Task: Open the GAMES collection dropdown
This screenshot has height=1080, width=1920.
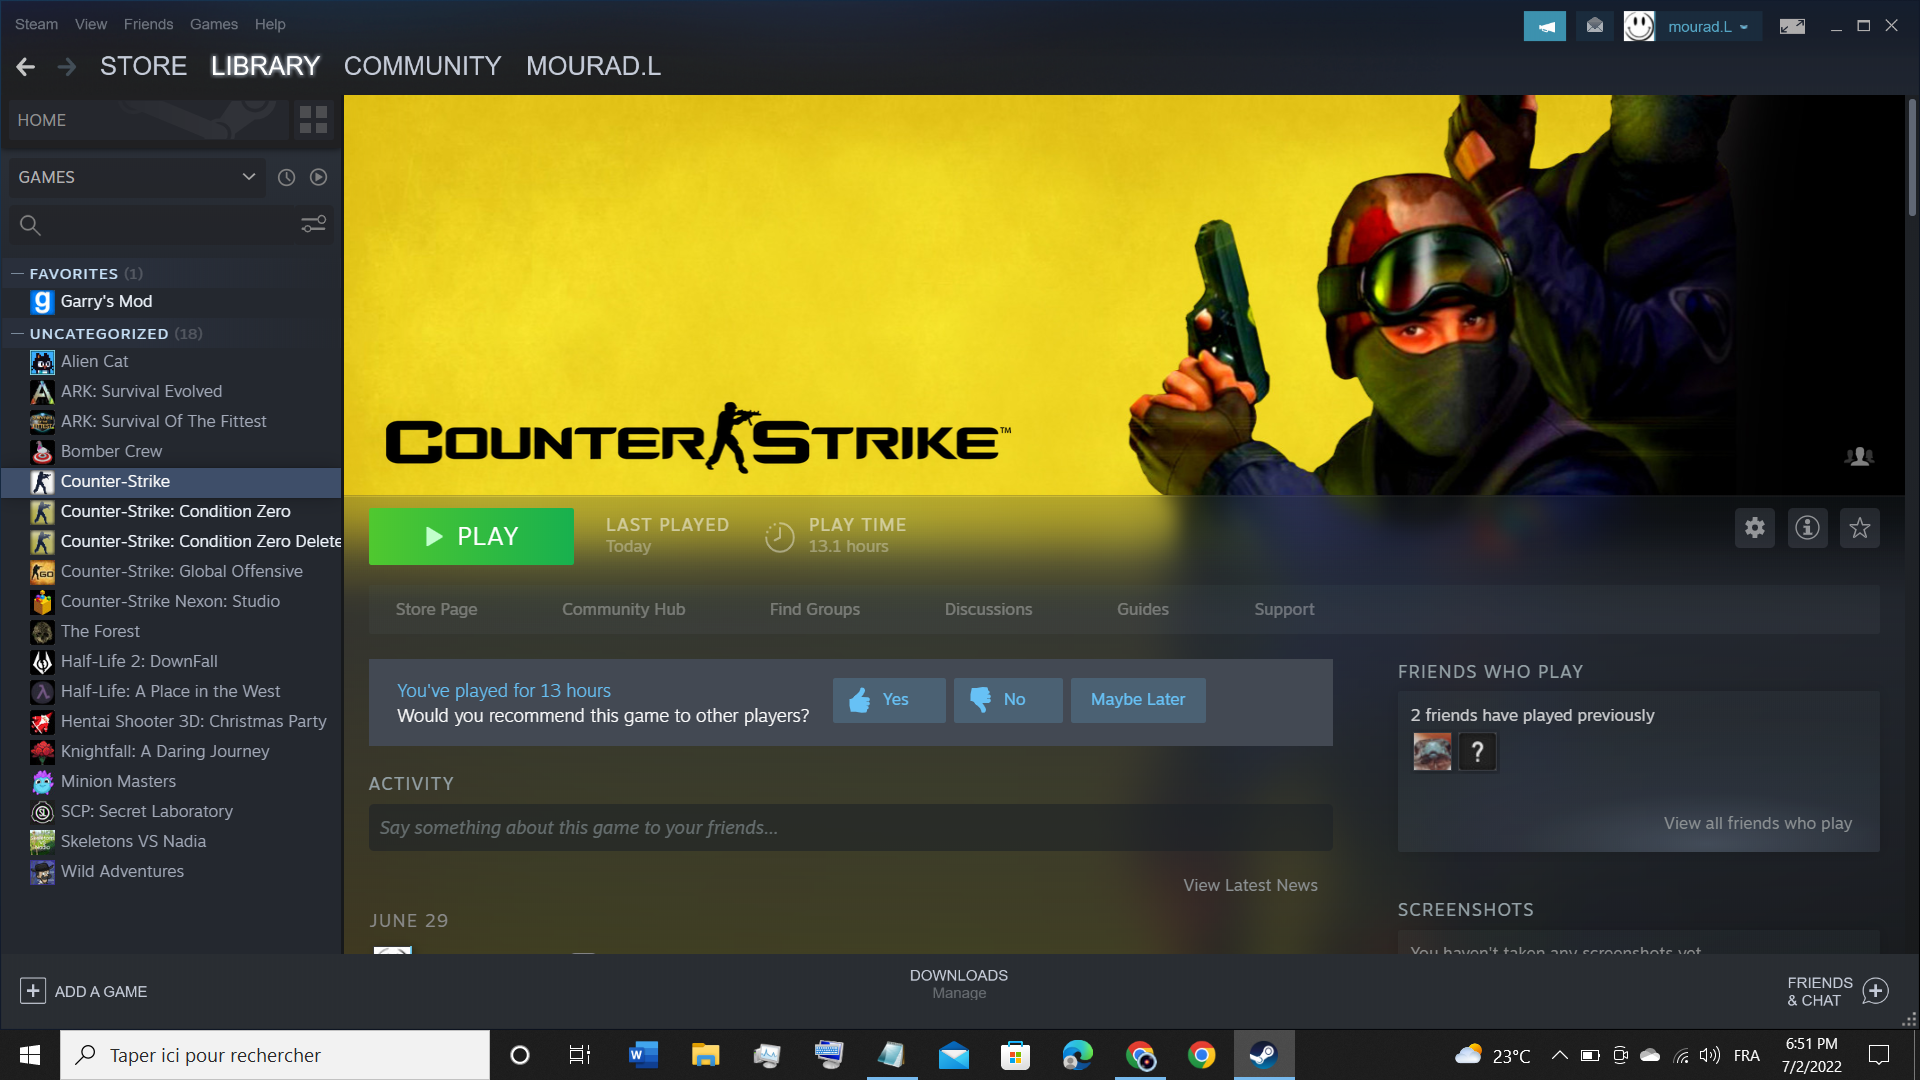Action: 248,177
